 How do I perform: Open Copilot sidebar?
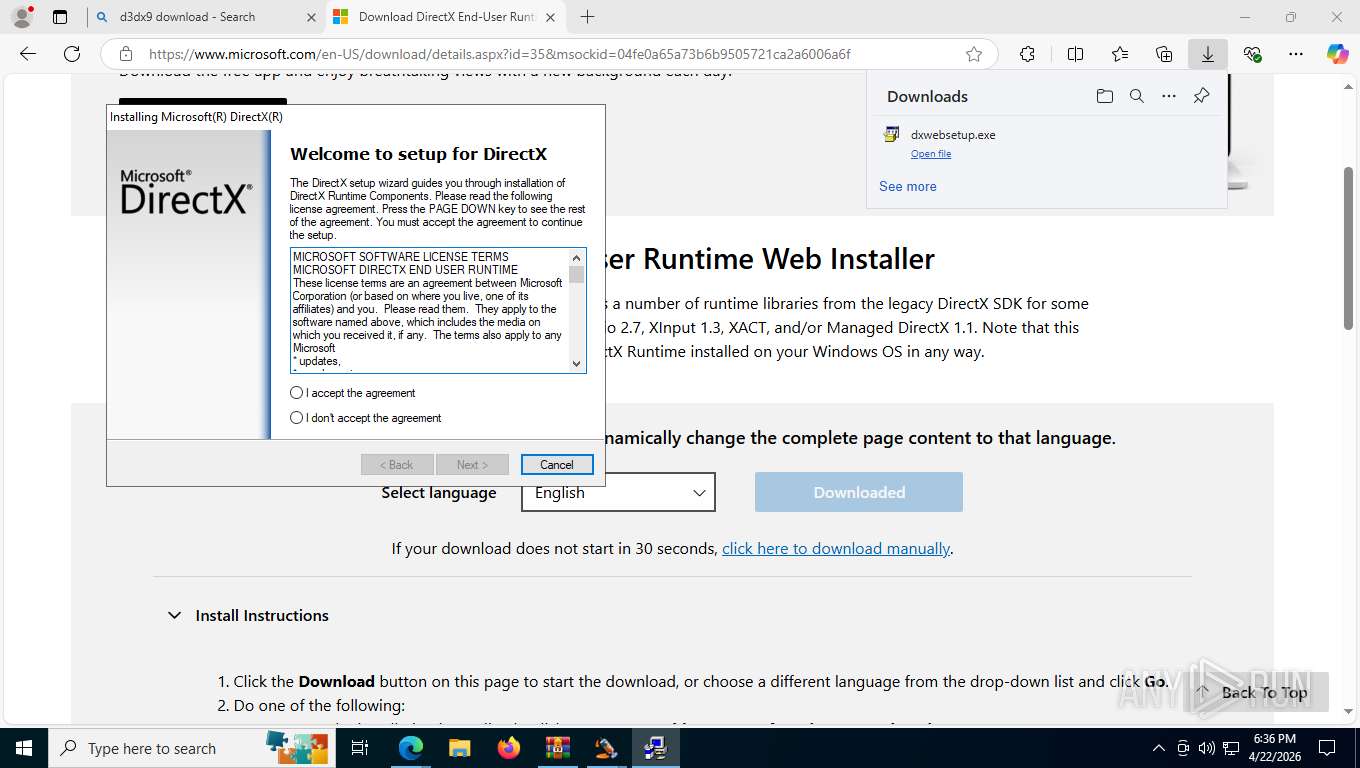[x=1338, y=54]
